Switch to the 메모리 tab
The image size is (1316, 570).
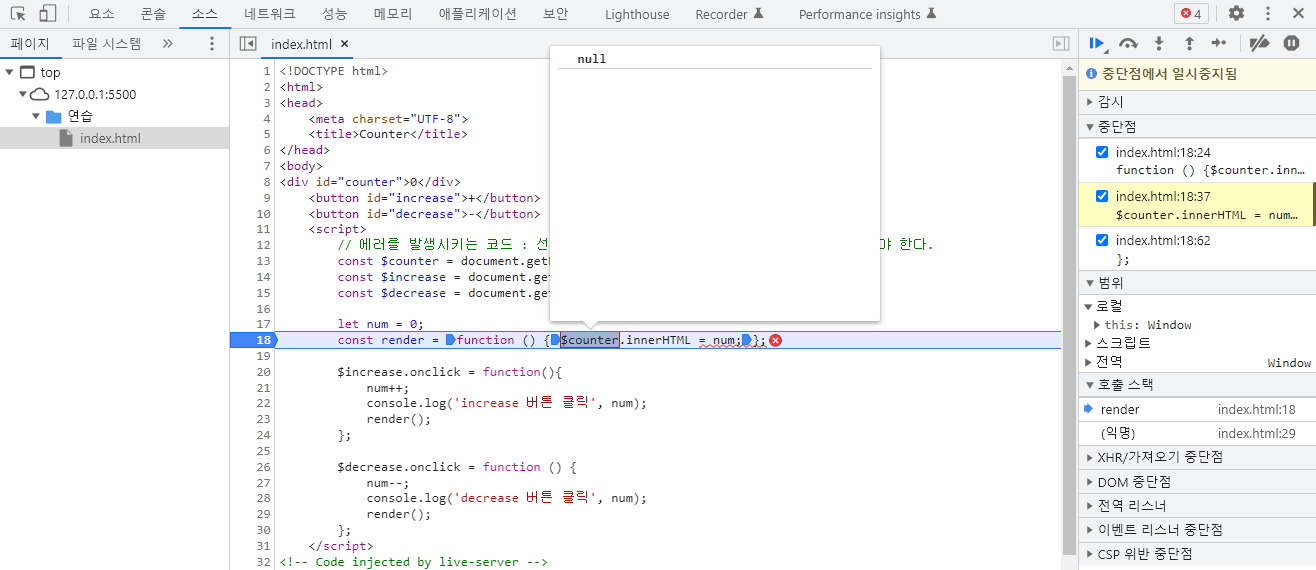393,14
